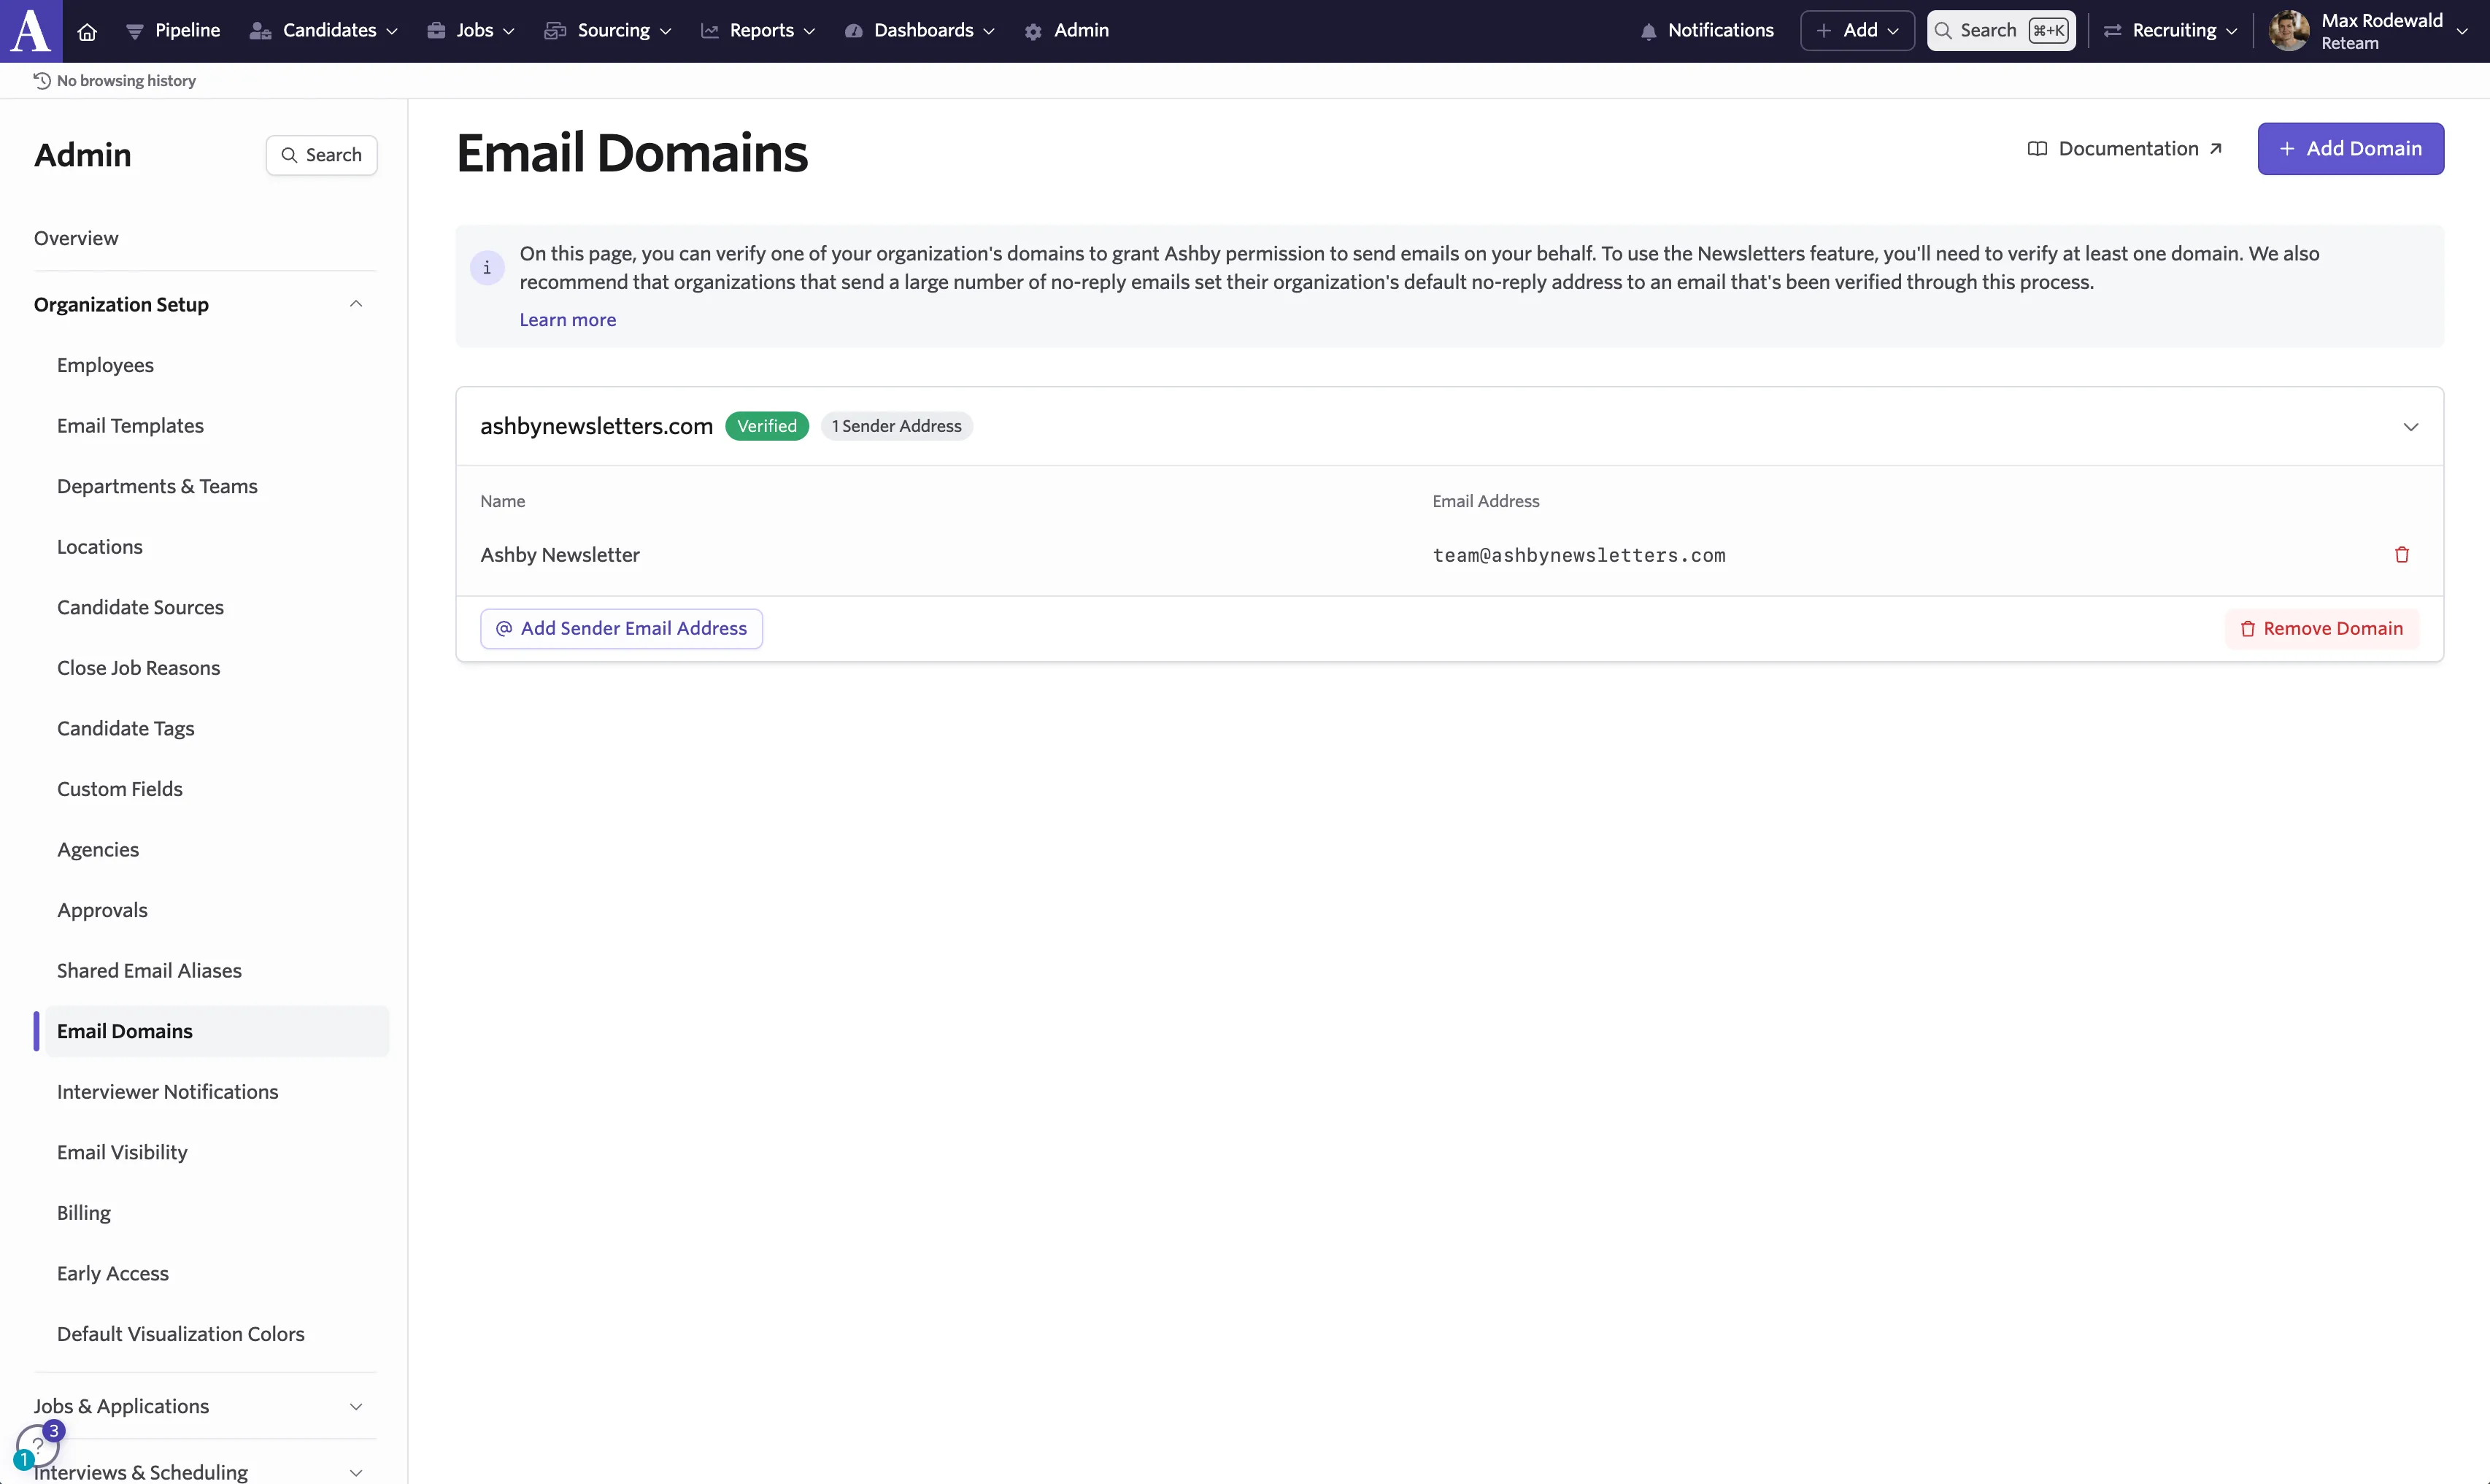Go to the Home icon
This screenshot has width=2490, height=1484.
click(x=87, y=31)
